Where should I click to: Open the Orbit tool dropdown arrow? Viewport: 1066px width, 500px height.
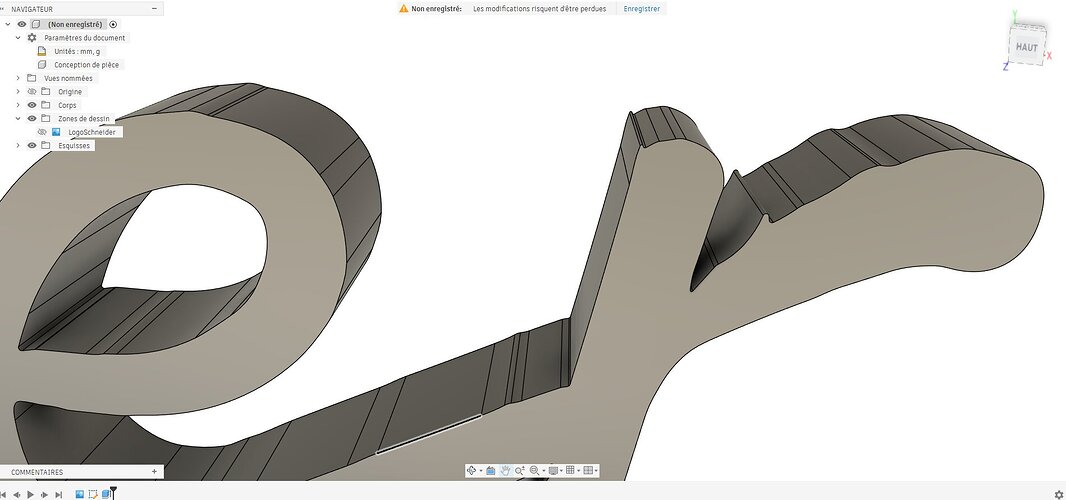coord(481,471)
